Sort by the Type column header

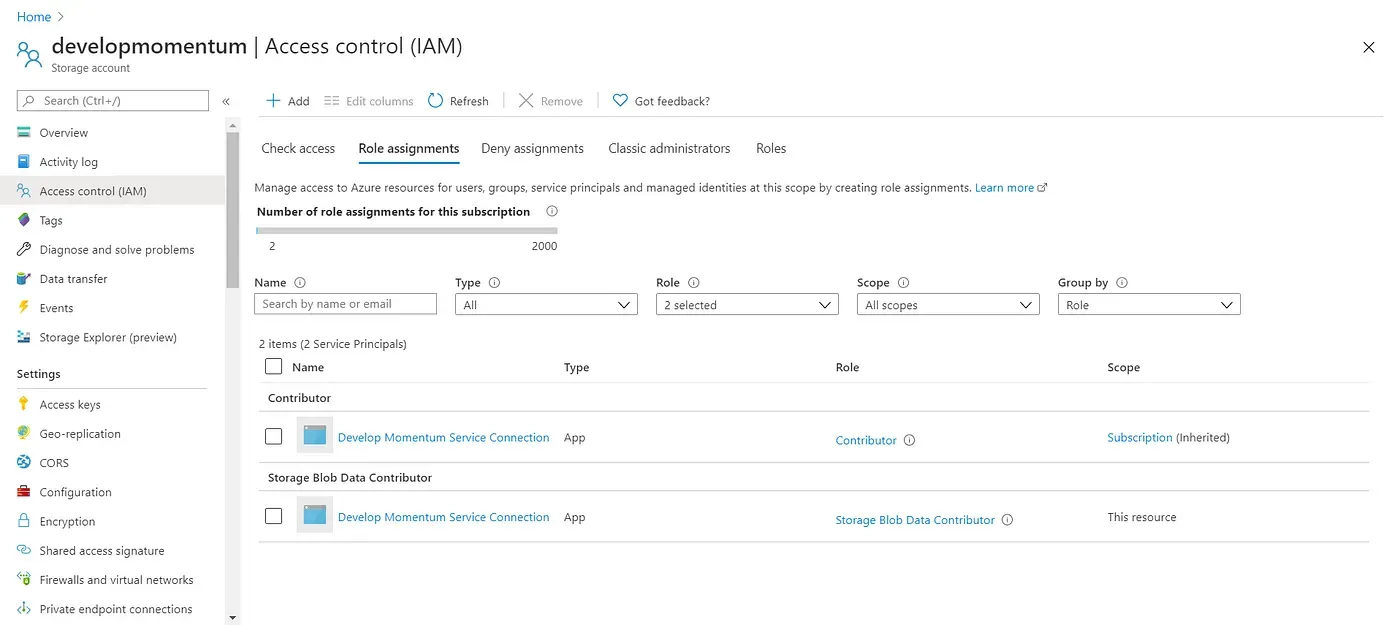click(577, 368)
